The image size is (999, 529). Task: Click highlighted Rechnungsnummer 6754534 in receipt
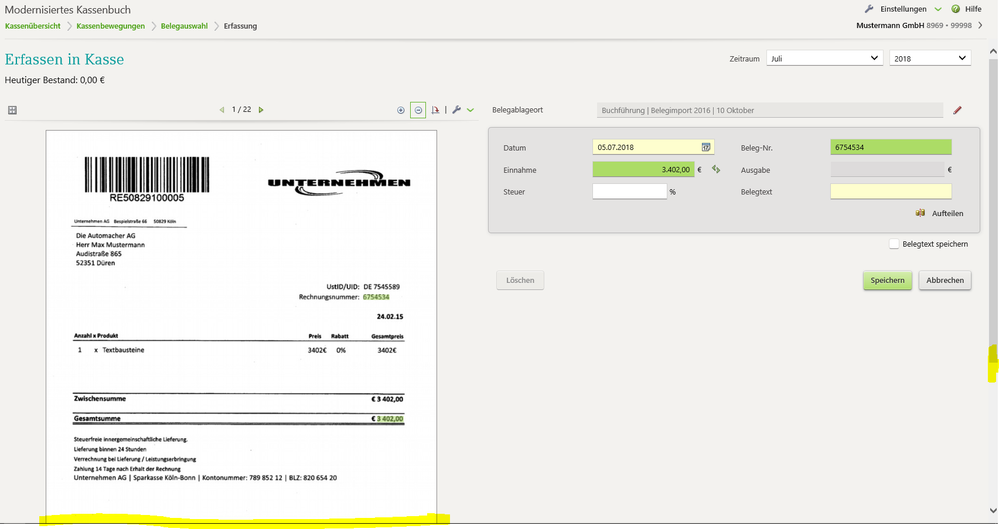[376, 297]
